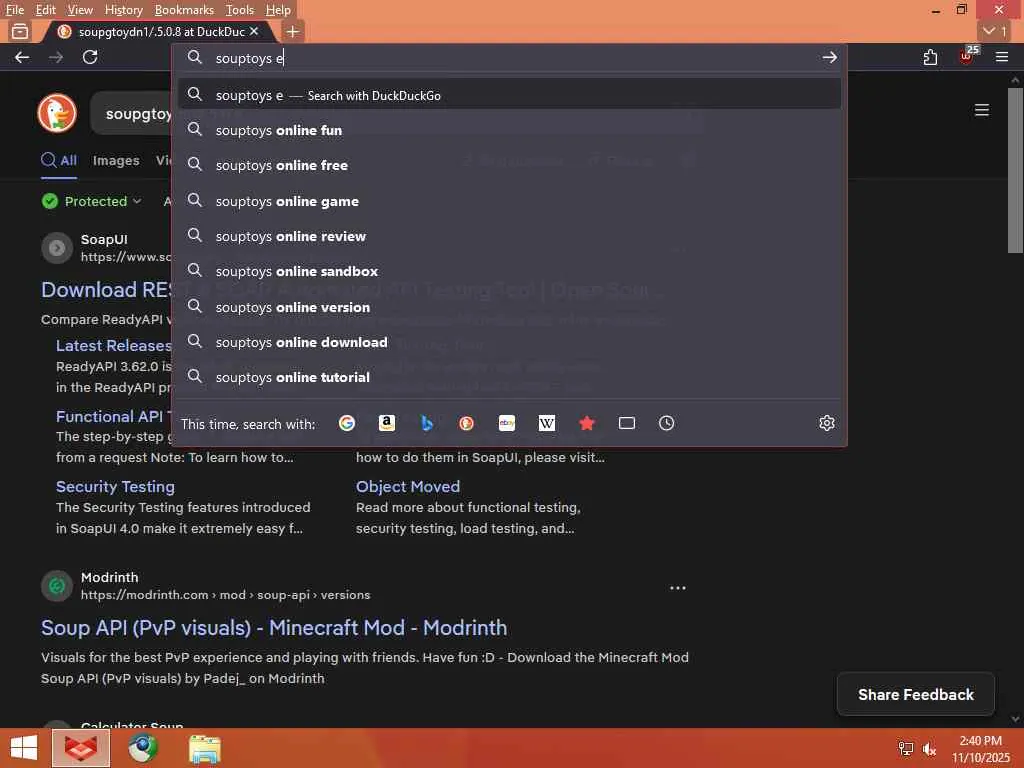Search history with the clock icon
The width and height of the screenshot is (1024, 768).
click(666, 423)
